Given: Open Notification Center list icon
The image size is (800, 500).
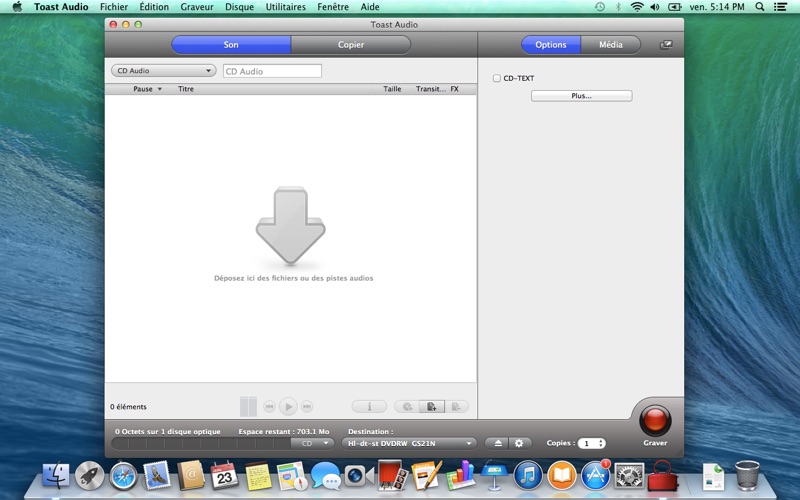Looking at the screenshot, I should click(x=780, y=7).
